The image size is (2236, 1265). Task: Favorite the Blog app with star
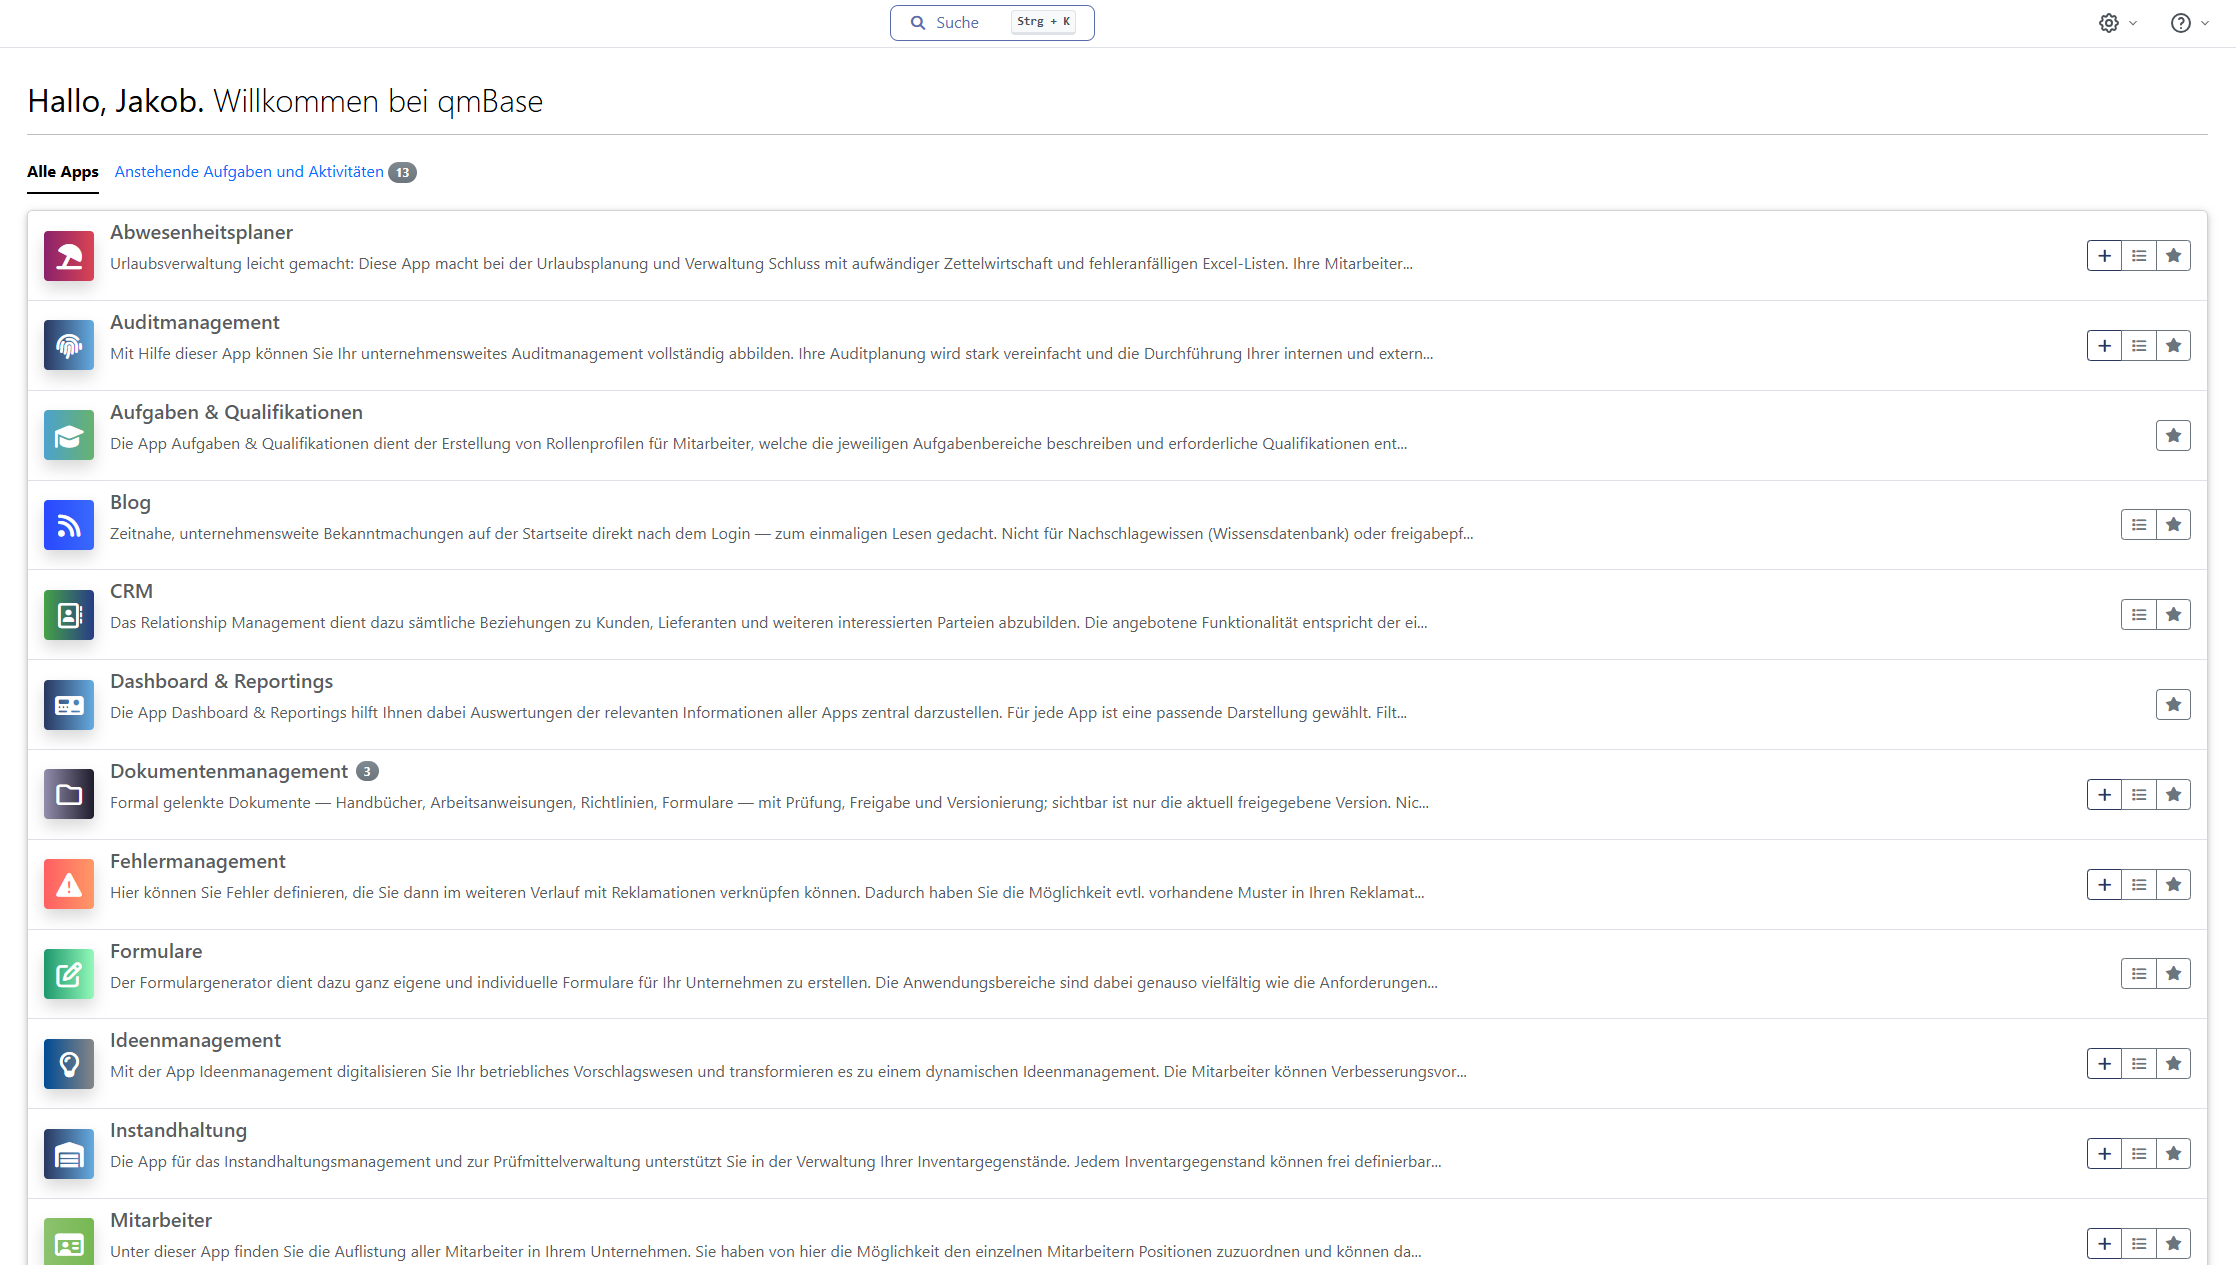point(2174,525)
